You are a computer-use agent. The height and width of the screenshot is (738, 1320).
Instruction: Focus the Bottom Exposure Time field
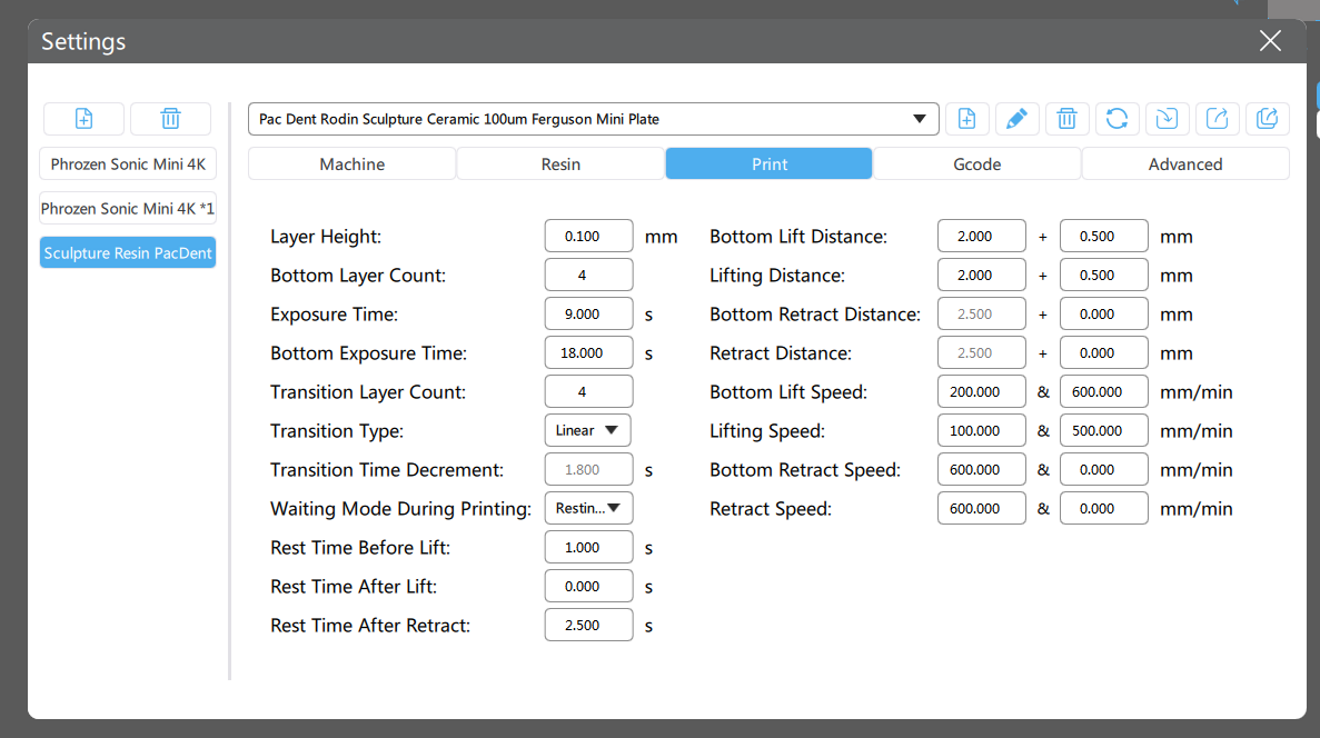coord(588,353)
